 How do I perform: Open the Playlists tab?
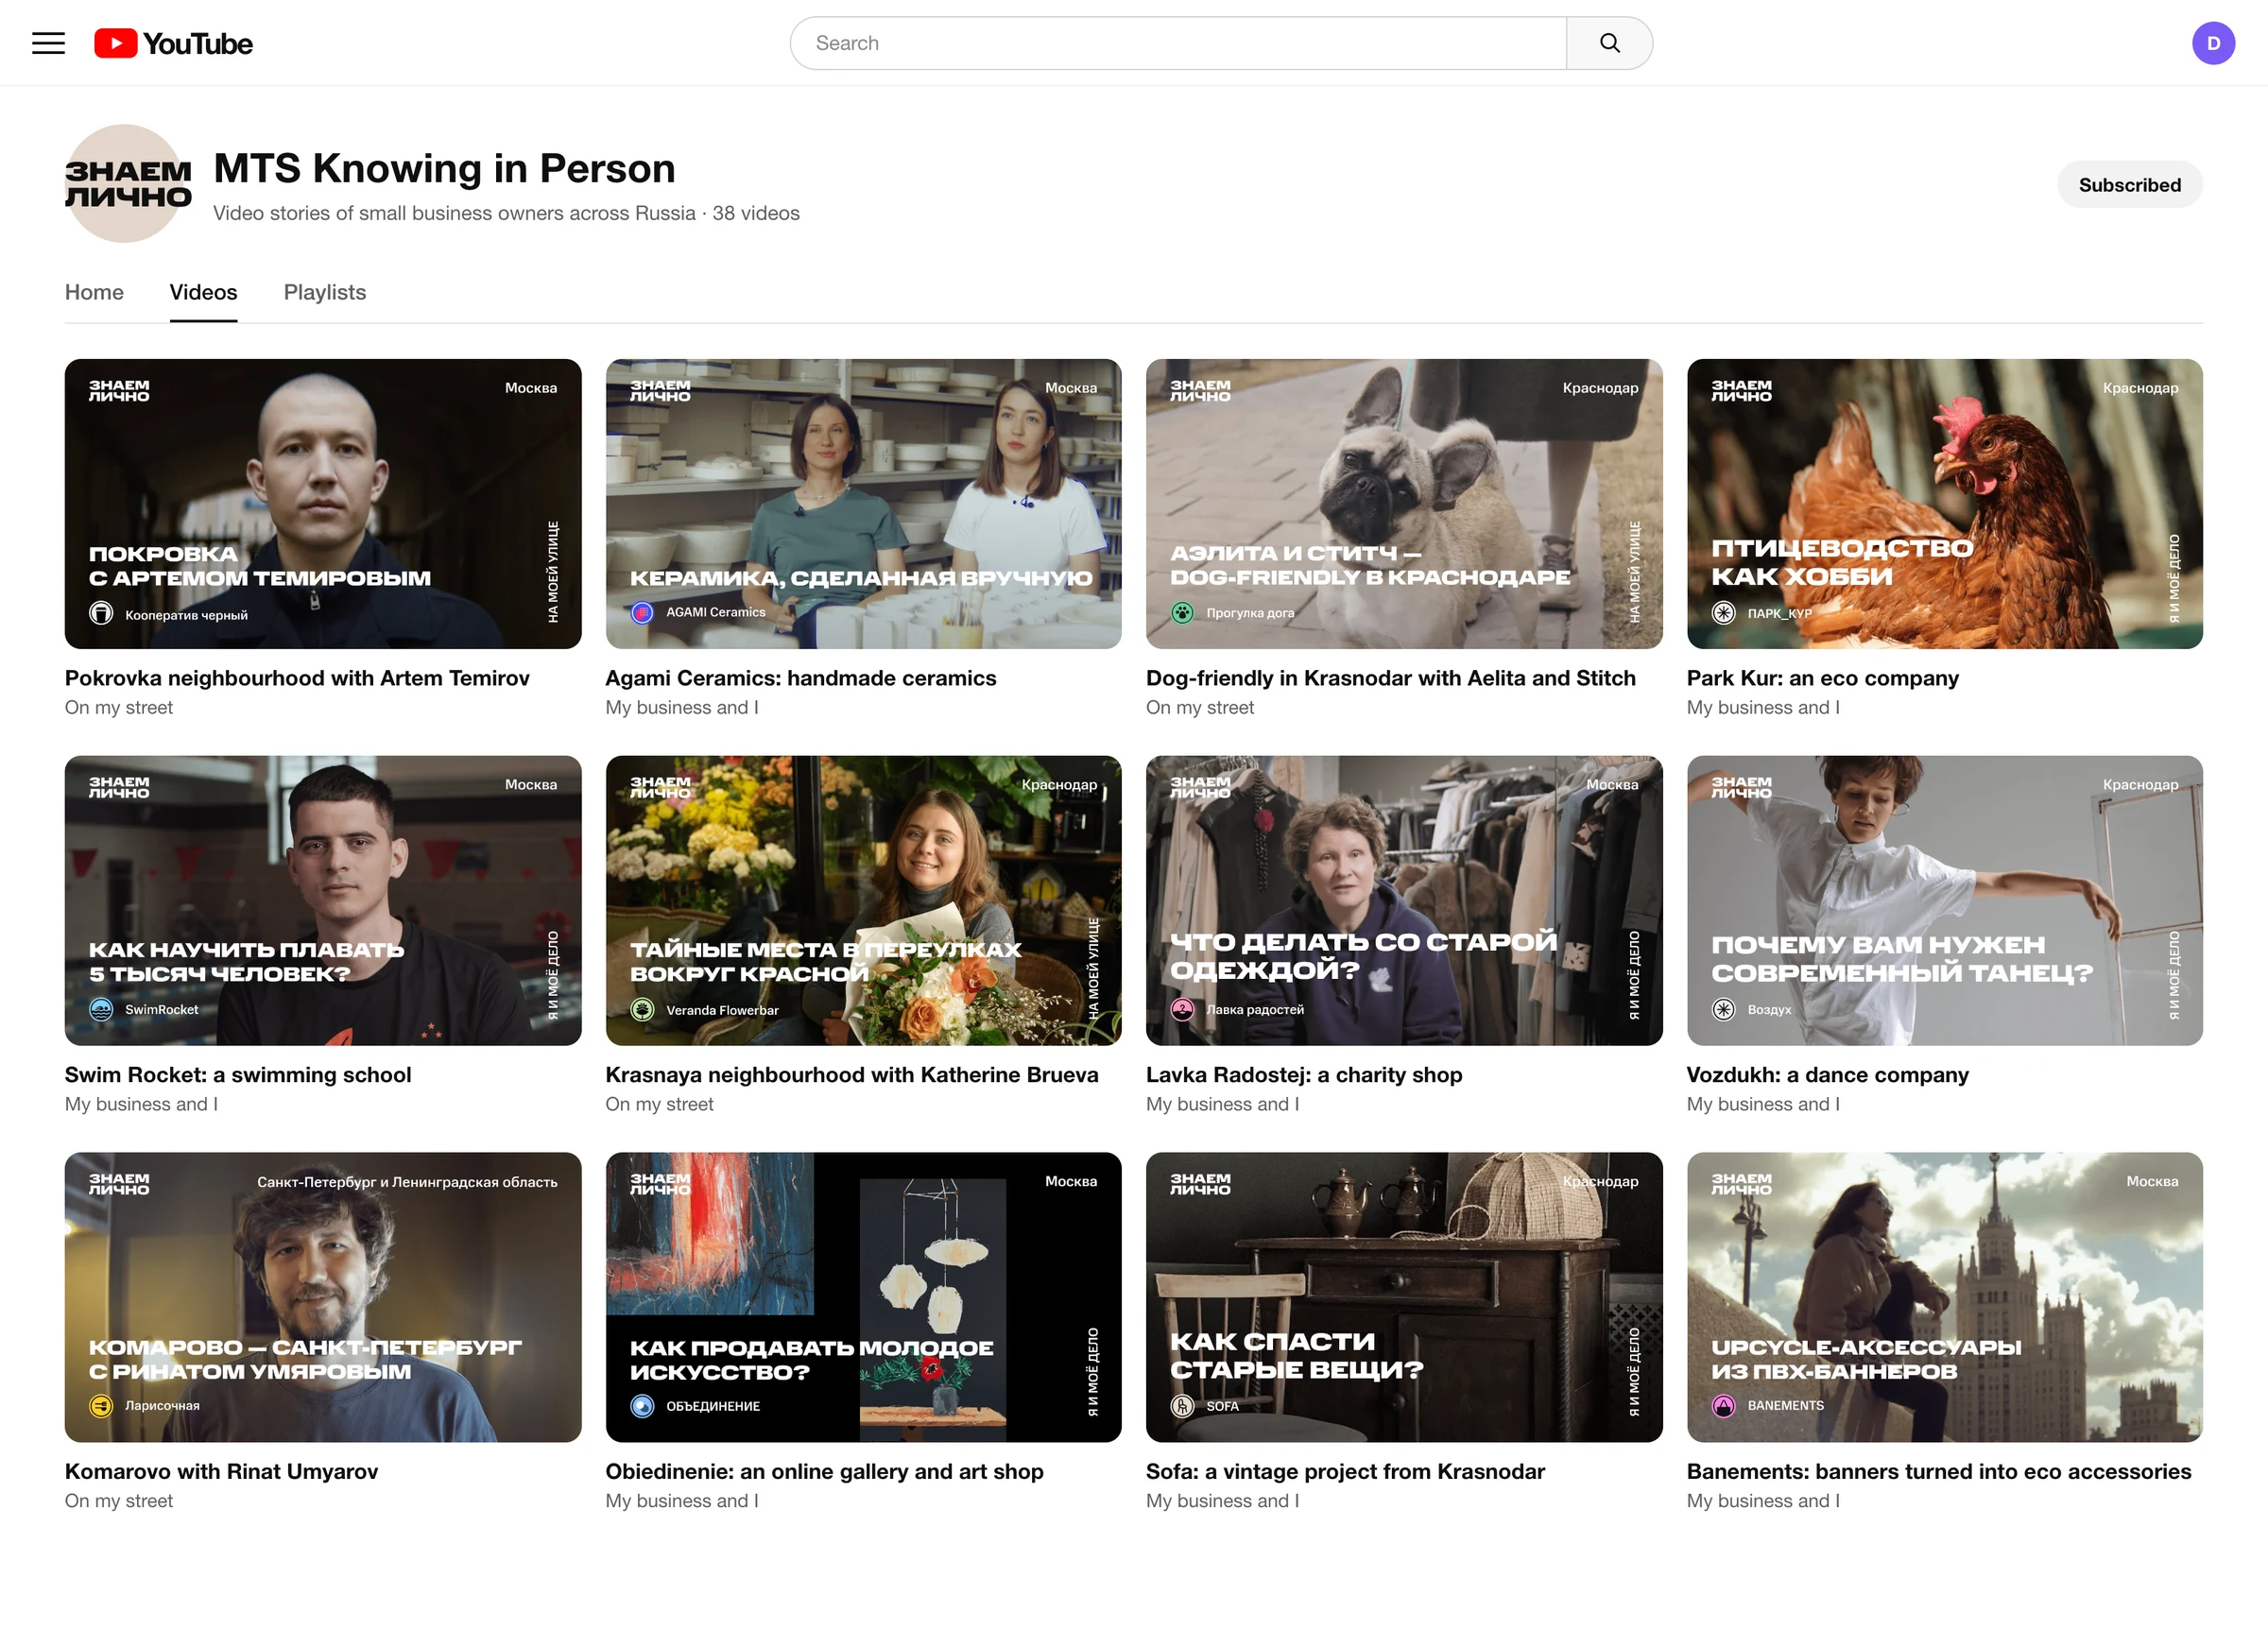click(x=325, y=292)
